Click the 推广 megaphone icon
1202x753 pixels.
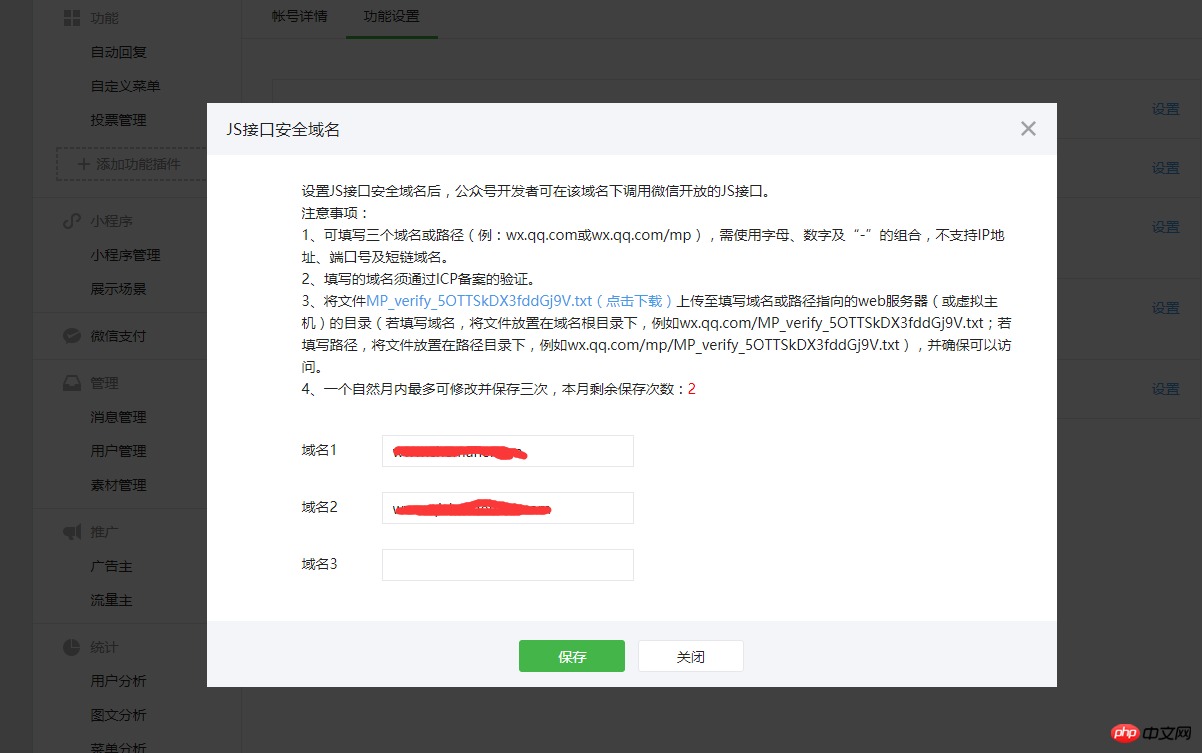tap(71, 533)
